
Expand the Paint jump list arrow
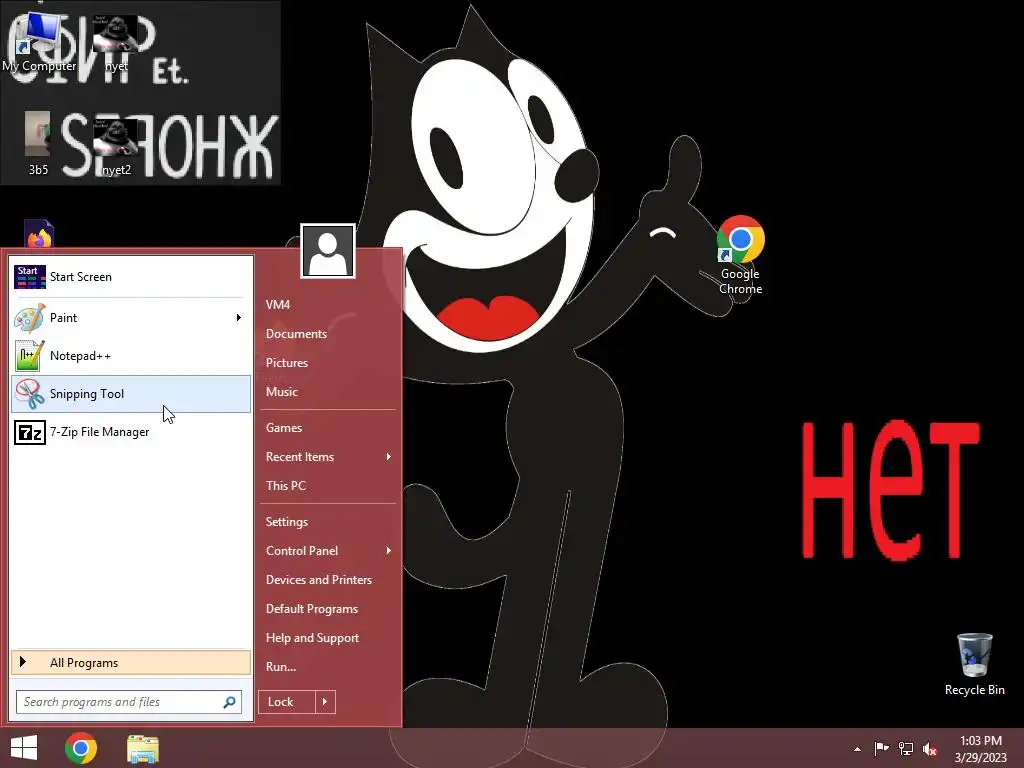pos(239,318)
